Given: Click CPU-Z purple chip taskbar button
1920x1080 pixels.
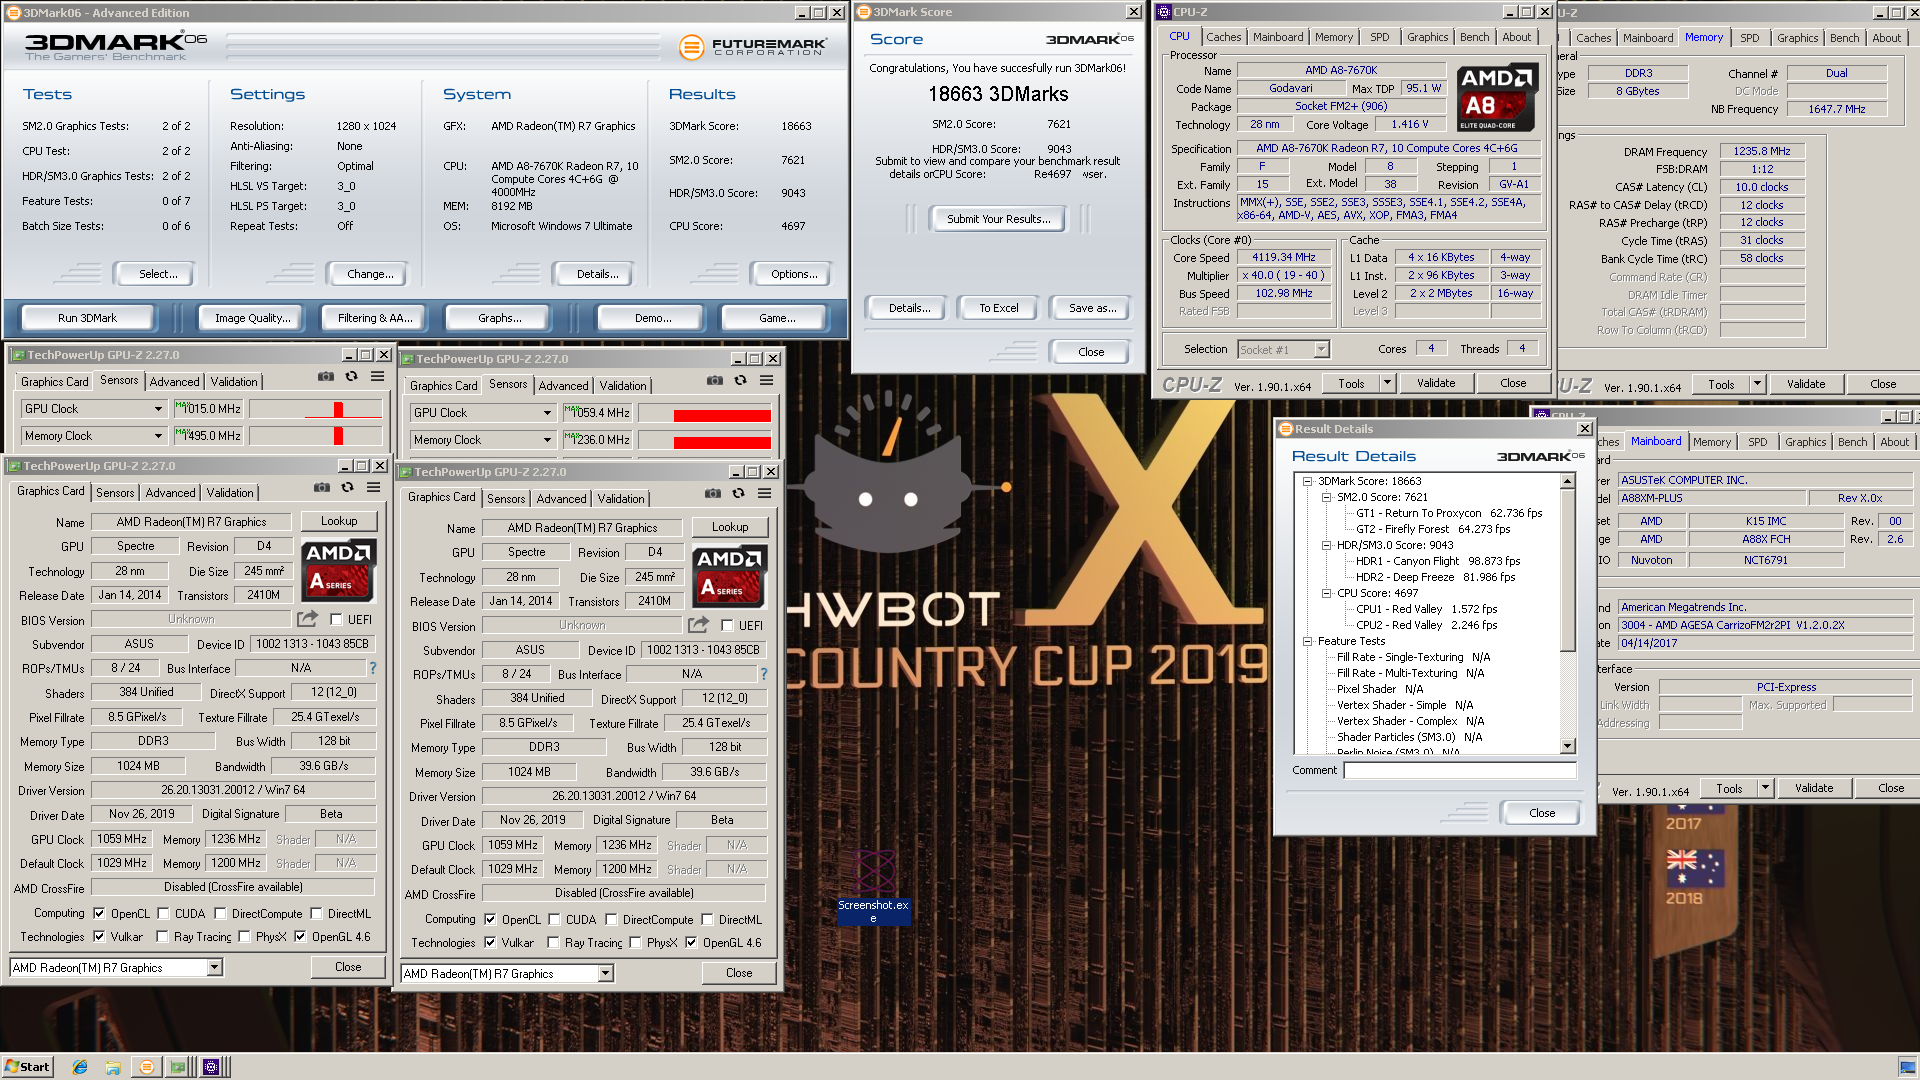Looking at the screenshot, I should tap(211, 1067).
